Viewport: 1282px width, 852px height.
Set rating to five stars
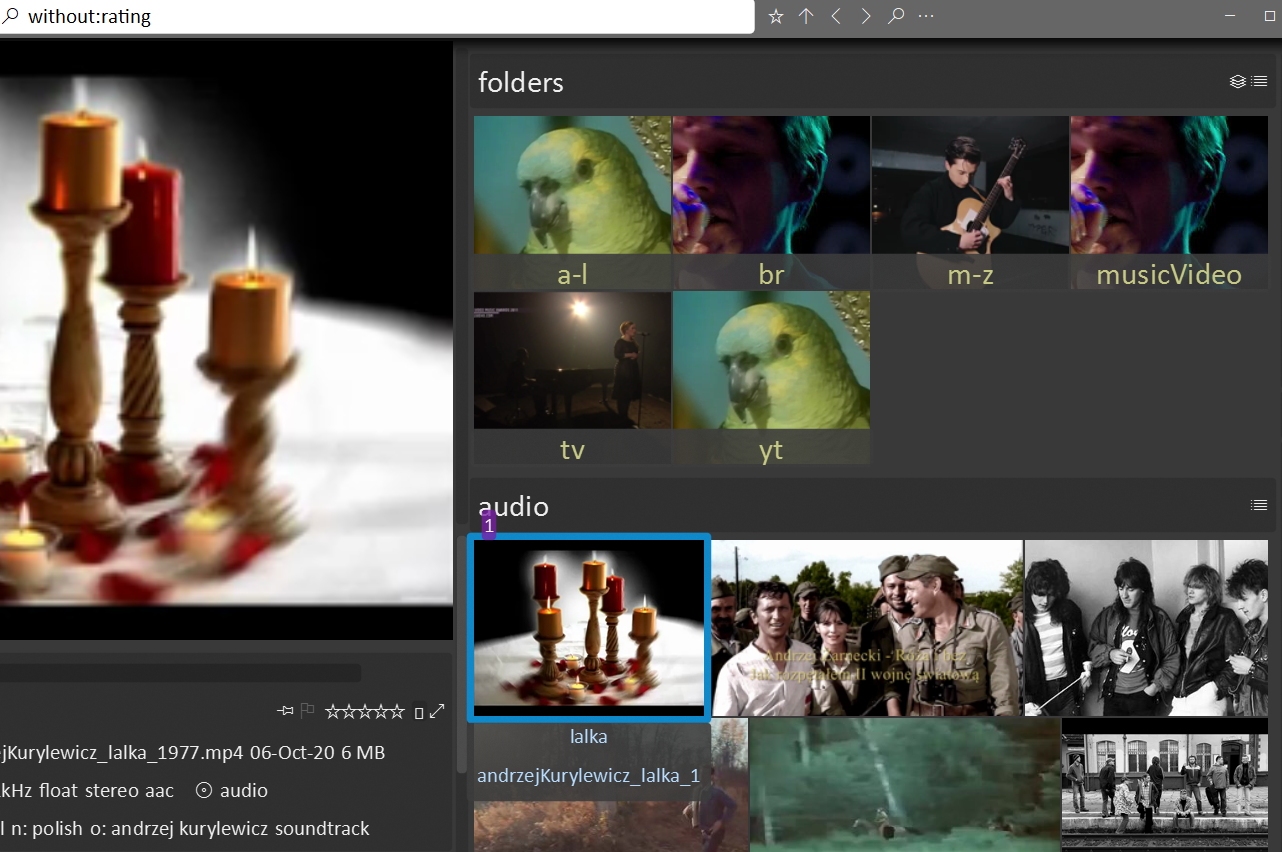397,712
